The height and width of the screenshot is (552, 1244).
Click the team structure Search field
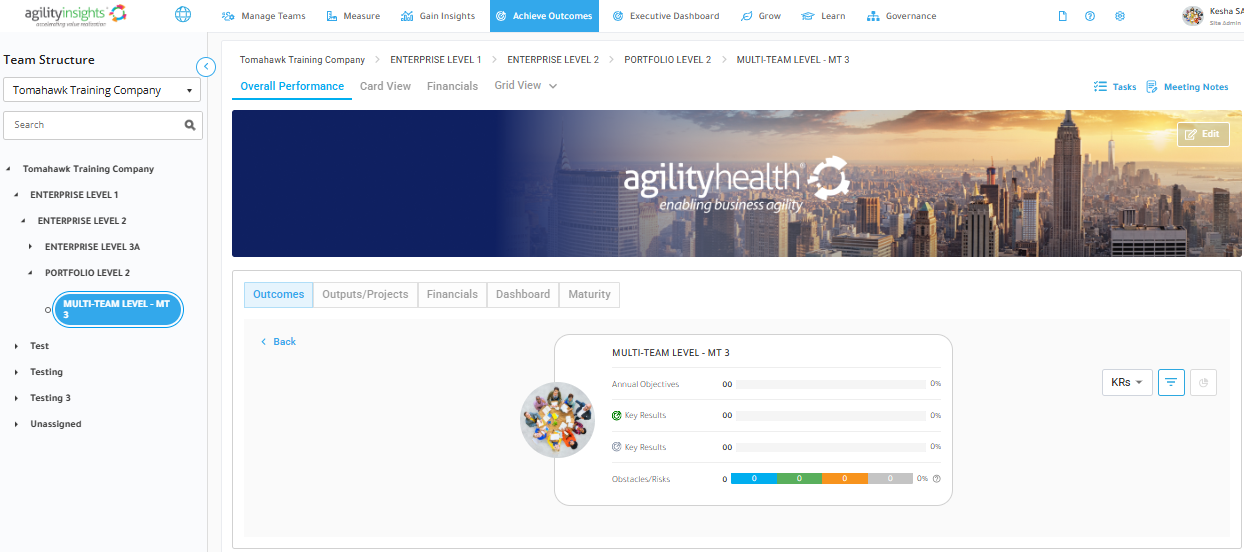click(x=103, y=125)
